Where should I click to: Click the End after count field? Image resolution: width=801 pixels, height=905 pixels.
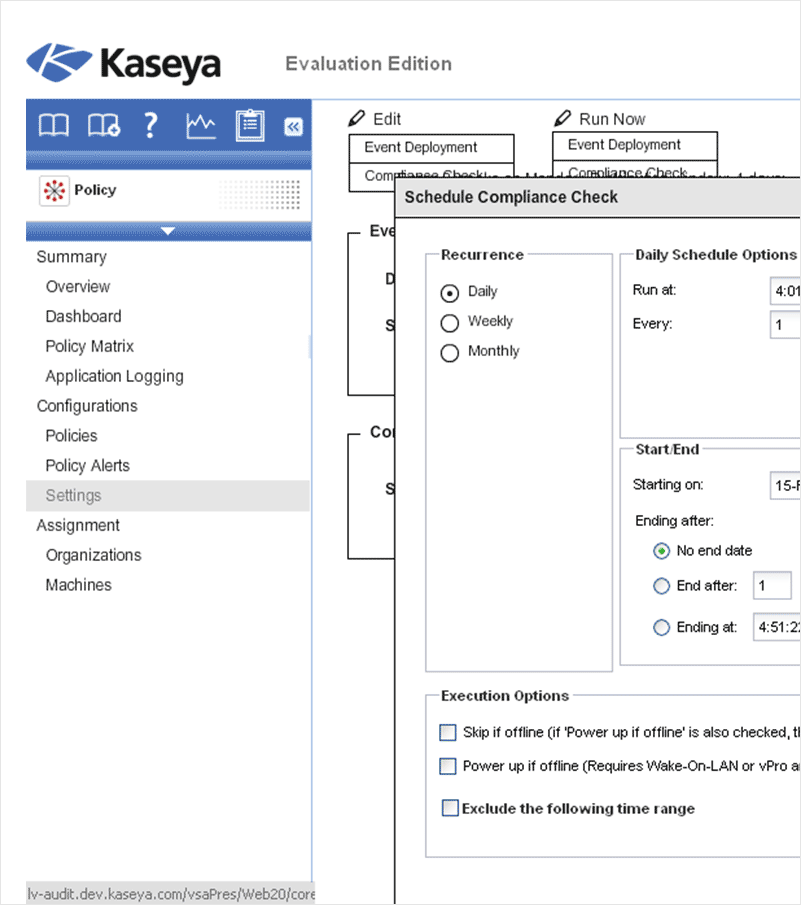coord(772,586)
